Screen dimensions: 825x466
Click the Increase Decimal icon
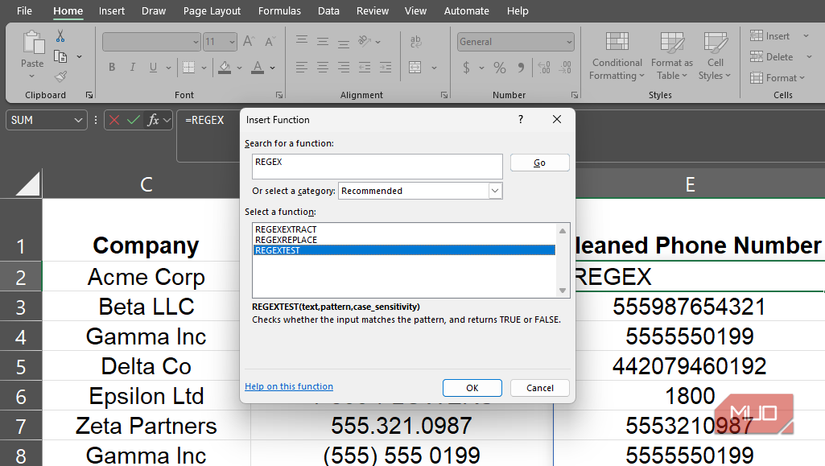coord(545,67)
